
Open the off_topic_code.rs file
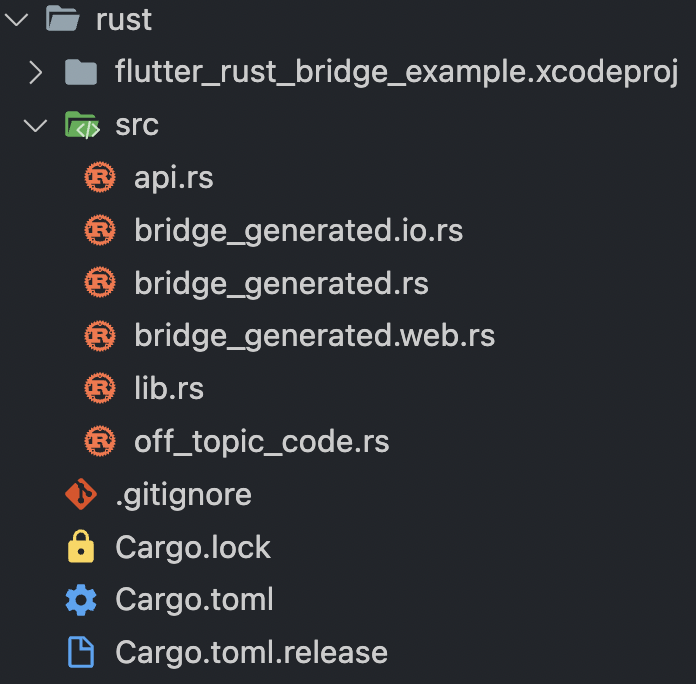coord(261,441)
